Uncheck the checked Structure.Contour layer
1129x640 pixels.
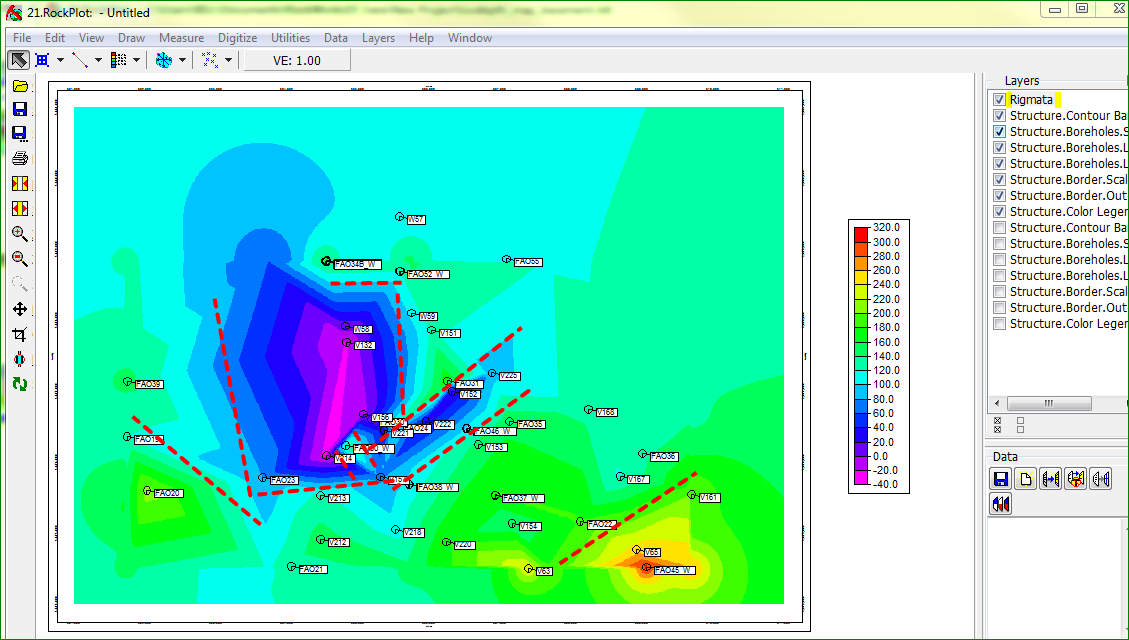click(x=999, y=115)
